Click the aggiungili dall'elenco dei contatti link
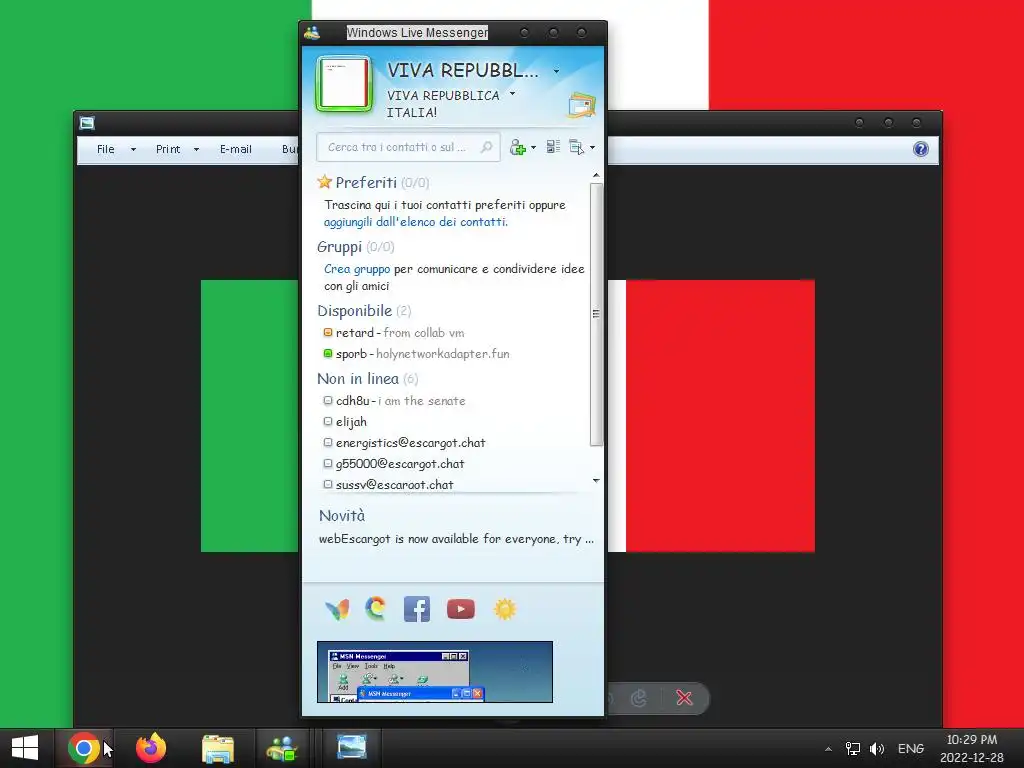This screenshot has height=768, width=1024. click(415, 222)
